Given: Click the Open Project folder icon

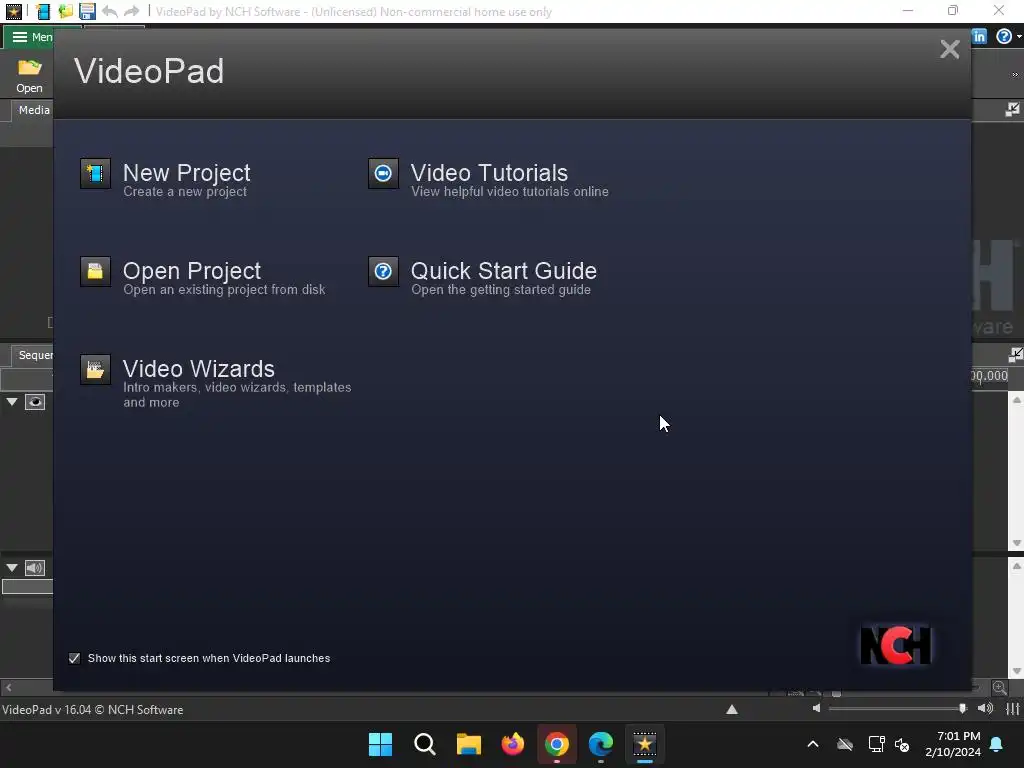Looking at the screenshot, I should (95, 272).
